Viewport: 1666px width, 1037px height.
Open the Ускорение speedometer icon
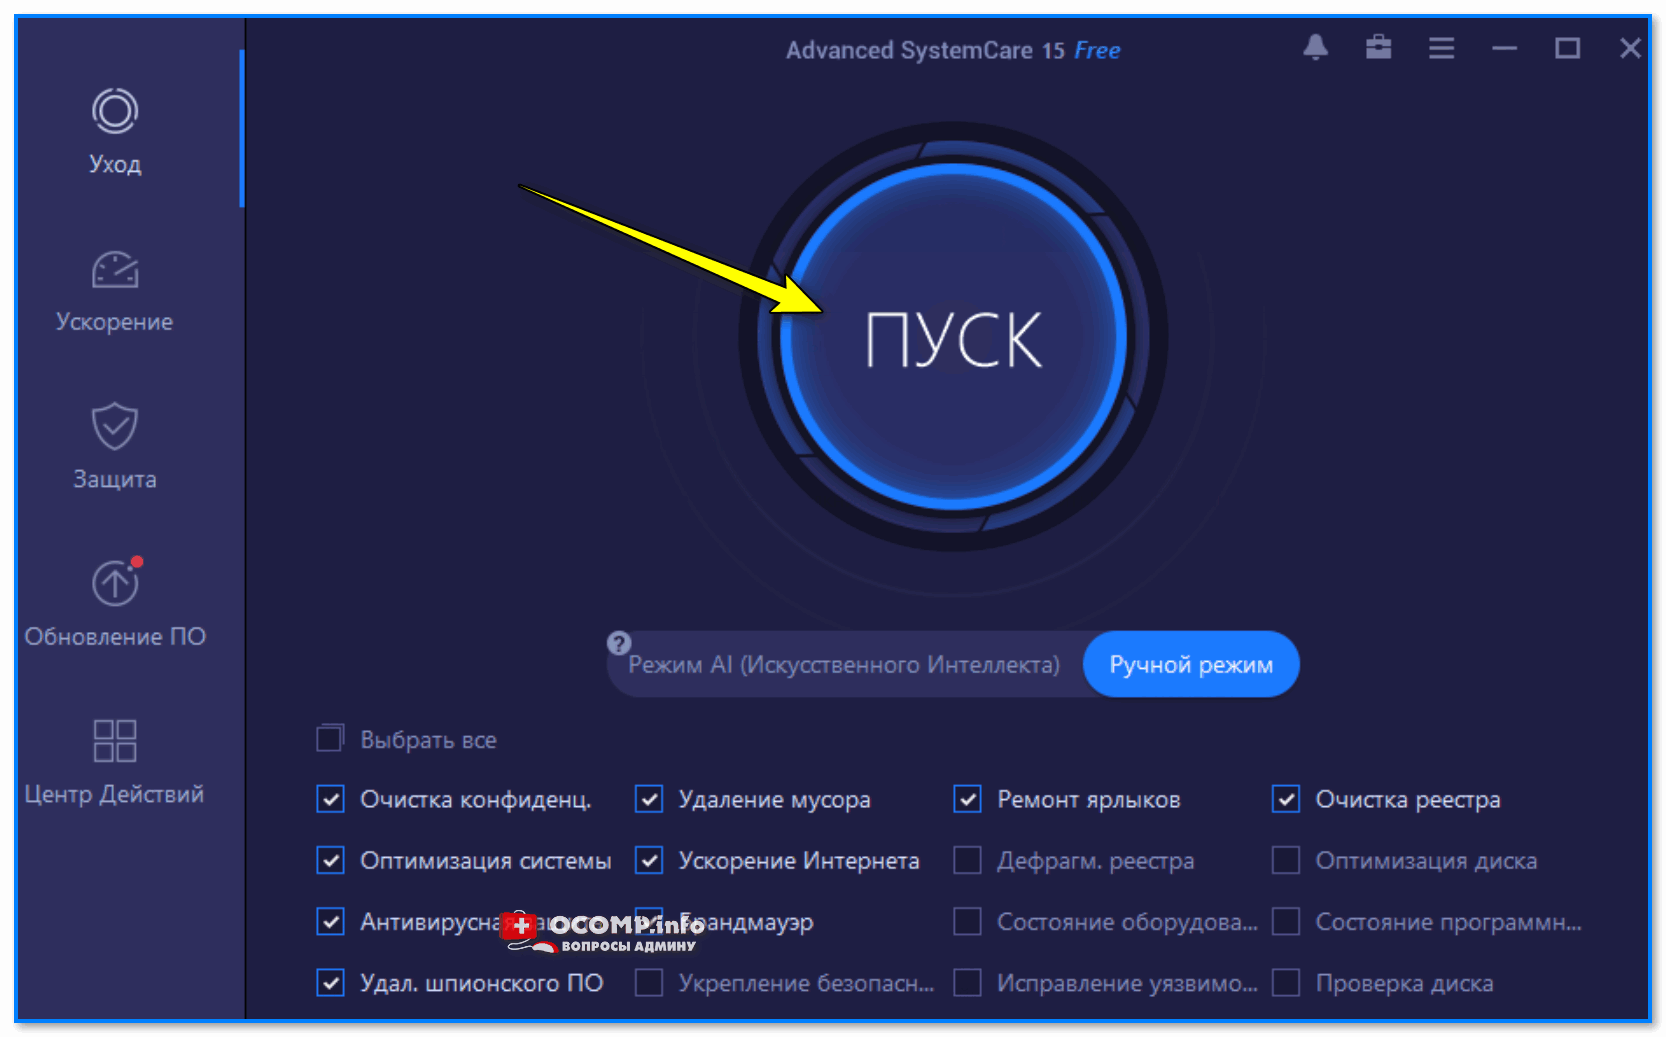pyautogui.click(x=115, y=269)
